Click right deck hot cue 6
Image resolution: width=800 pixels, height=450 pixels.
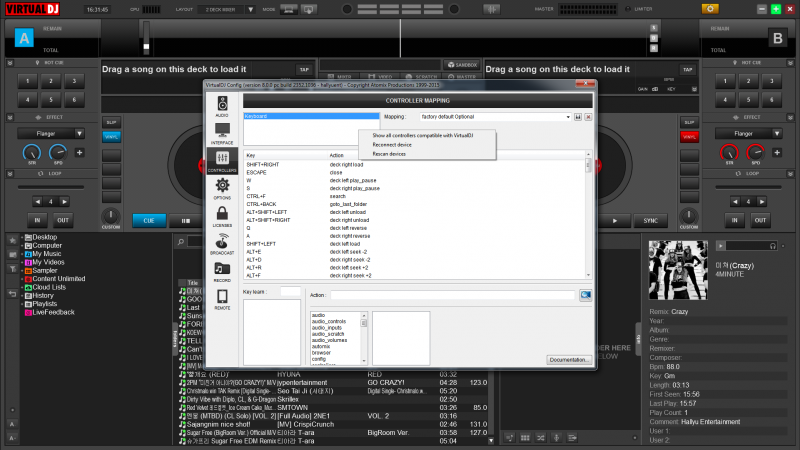click(x=771, y=99)
